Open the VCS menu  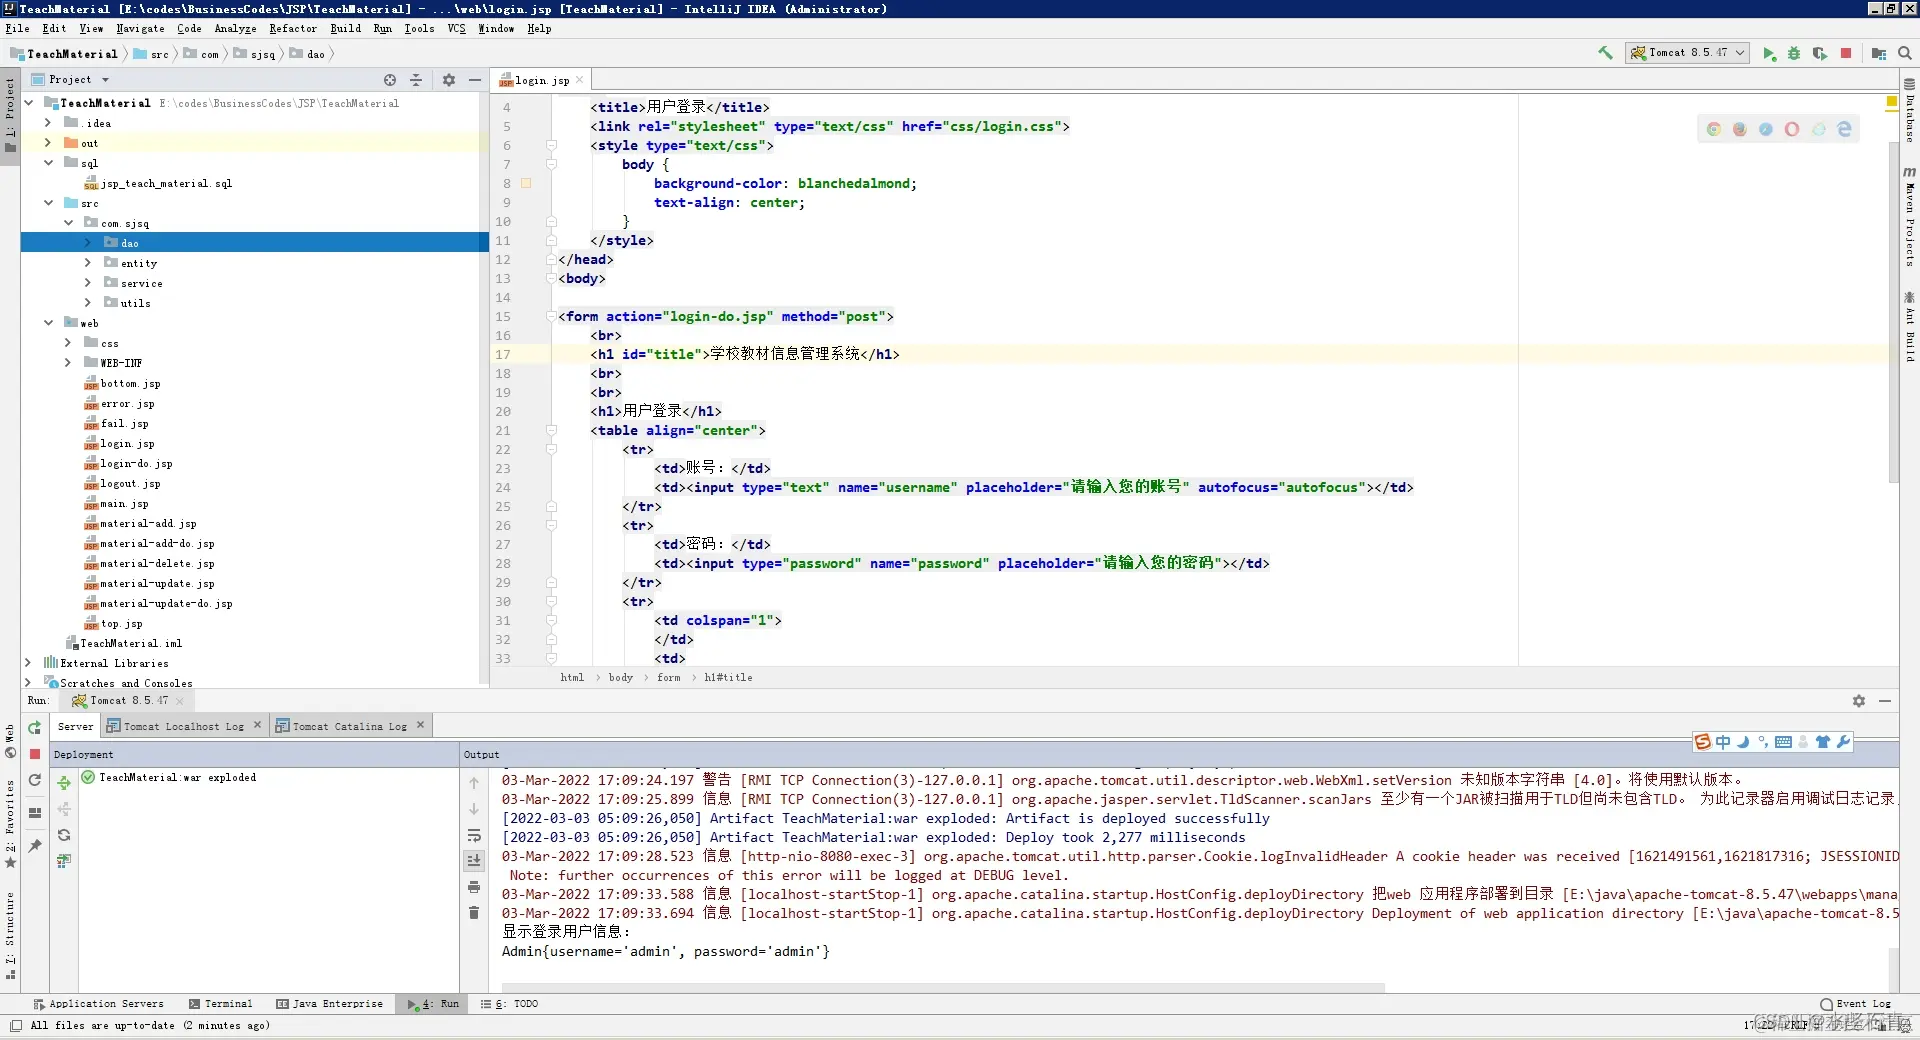pyautogui.click(x=456, y=29)
